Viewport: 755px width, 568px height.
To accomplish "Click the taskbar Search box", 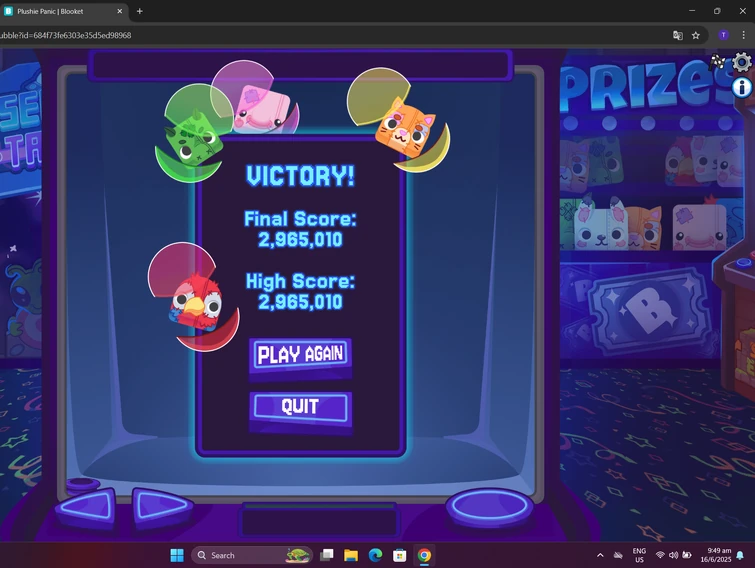I will 252,555.
